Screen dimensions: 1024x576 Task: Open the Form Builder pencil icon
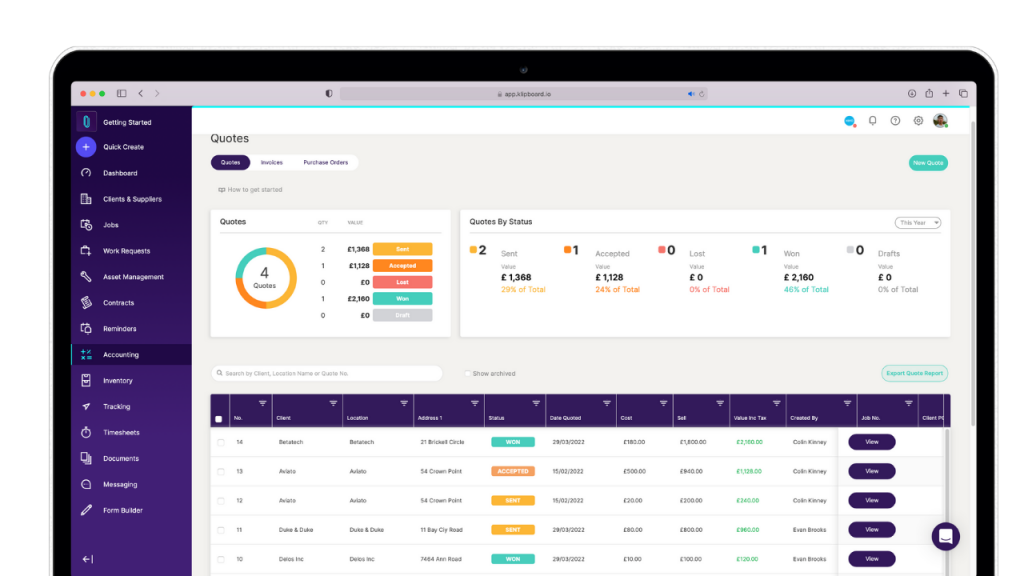(x=86, y=510)
